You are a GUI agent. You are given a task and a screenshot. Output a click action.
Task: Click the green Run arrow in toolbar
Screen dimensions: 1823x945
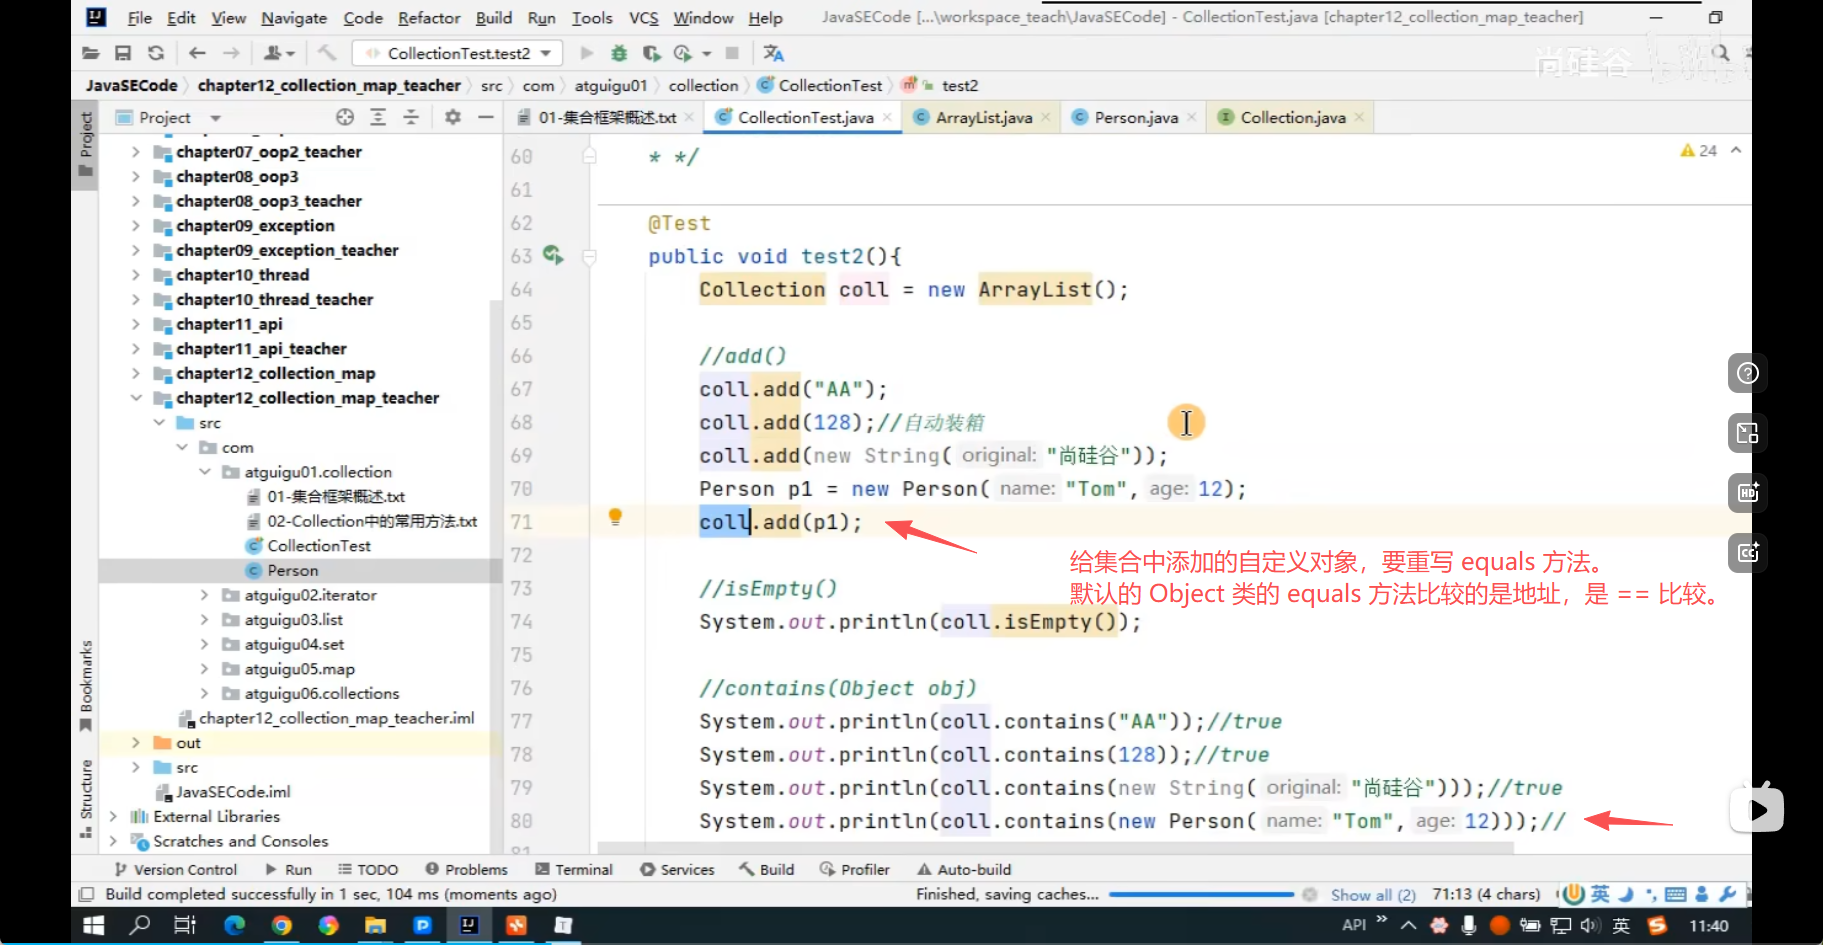(x=587, y=53)
